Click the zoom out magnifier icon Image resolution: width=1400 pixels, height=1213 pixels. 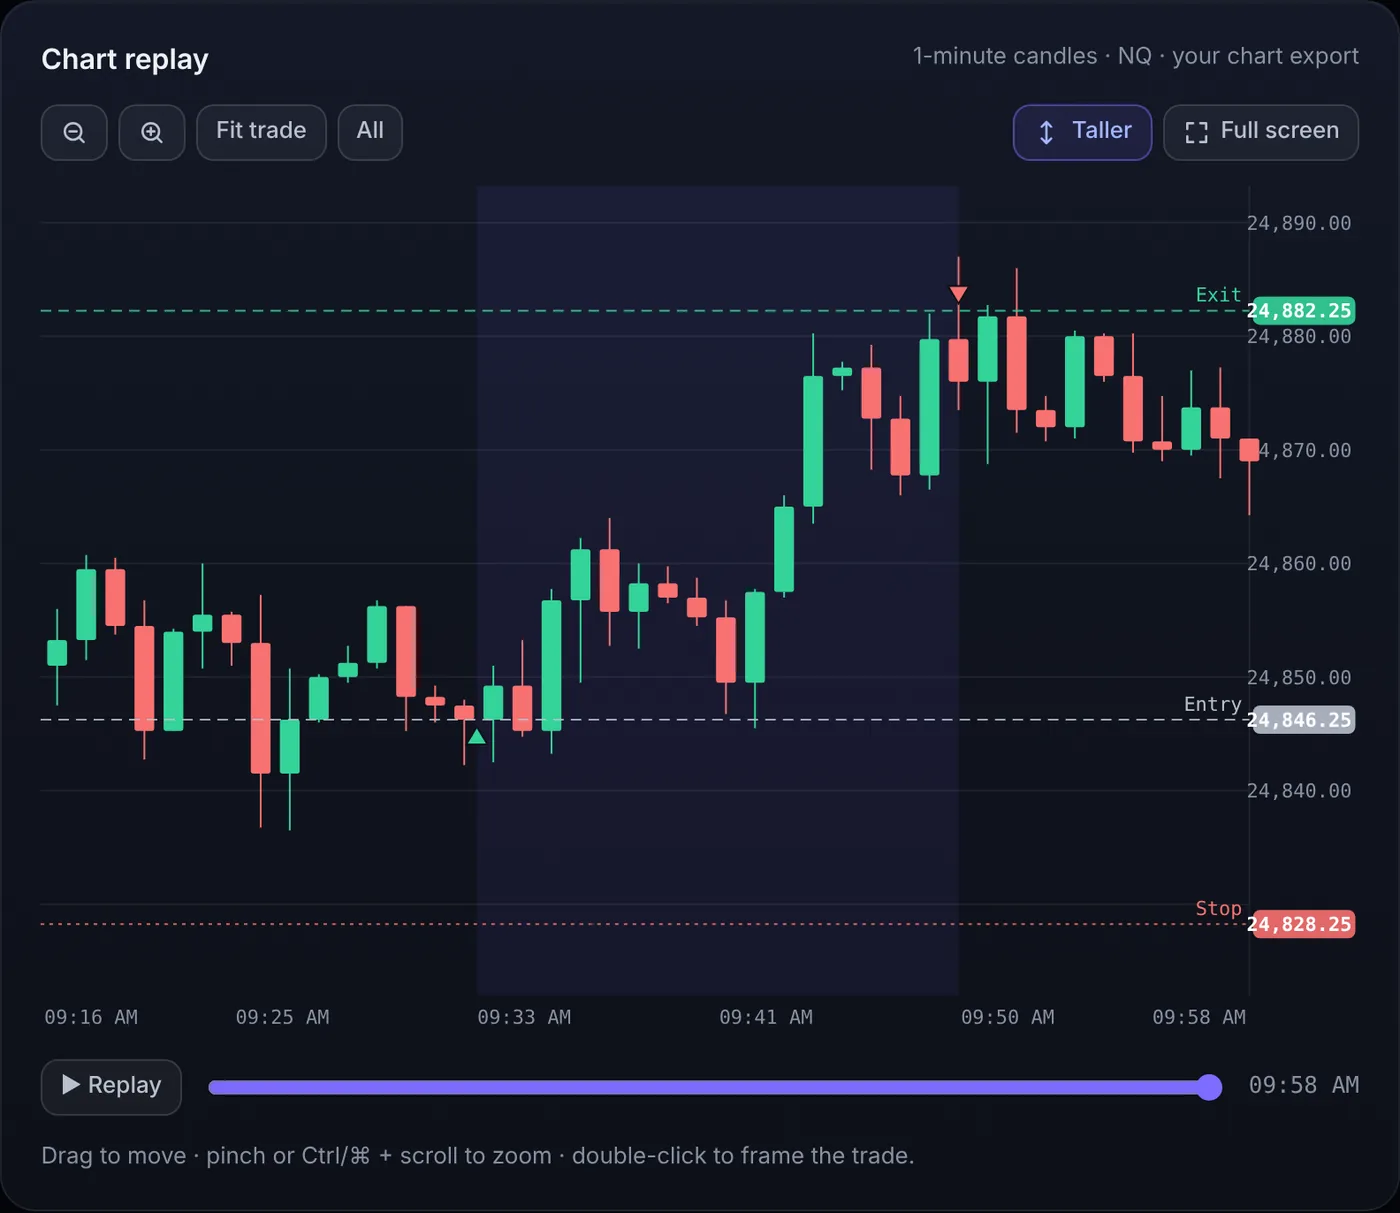(74, 132)
